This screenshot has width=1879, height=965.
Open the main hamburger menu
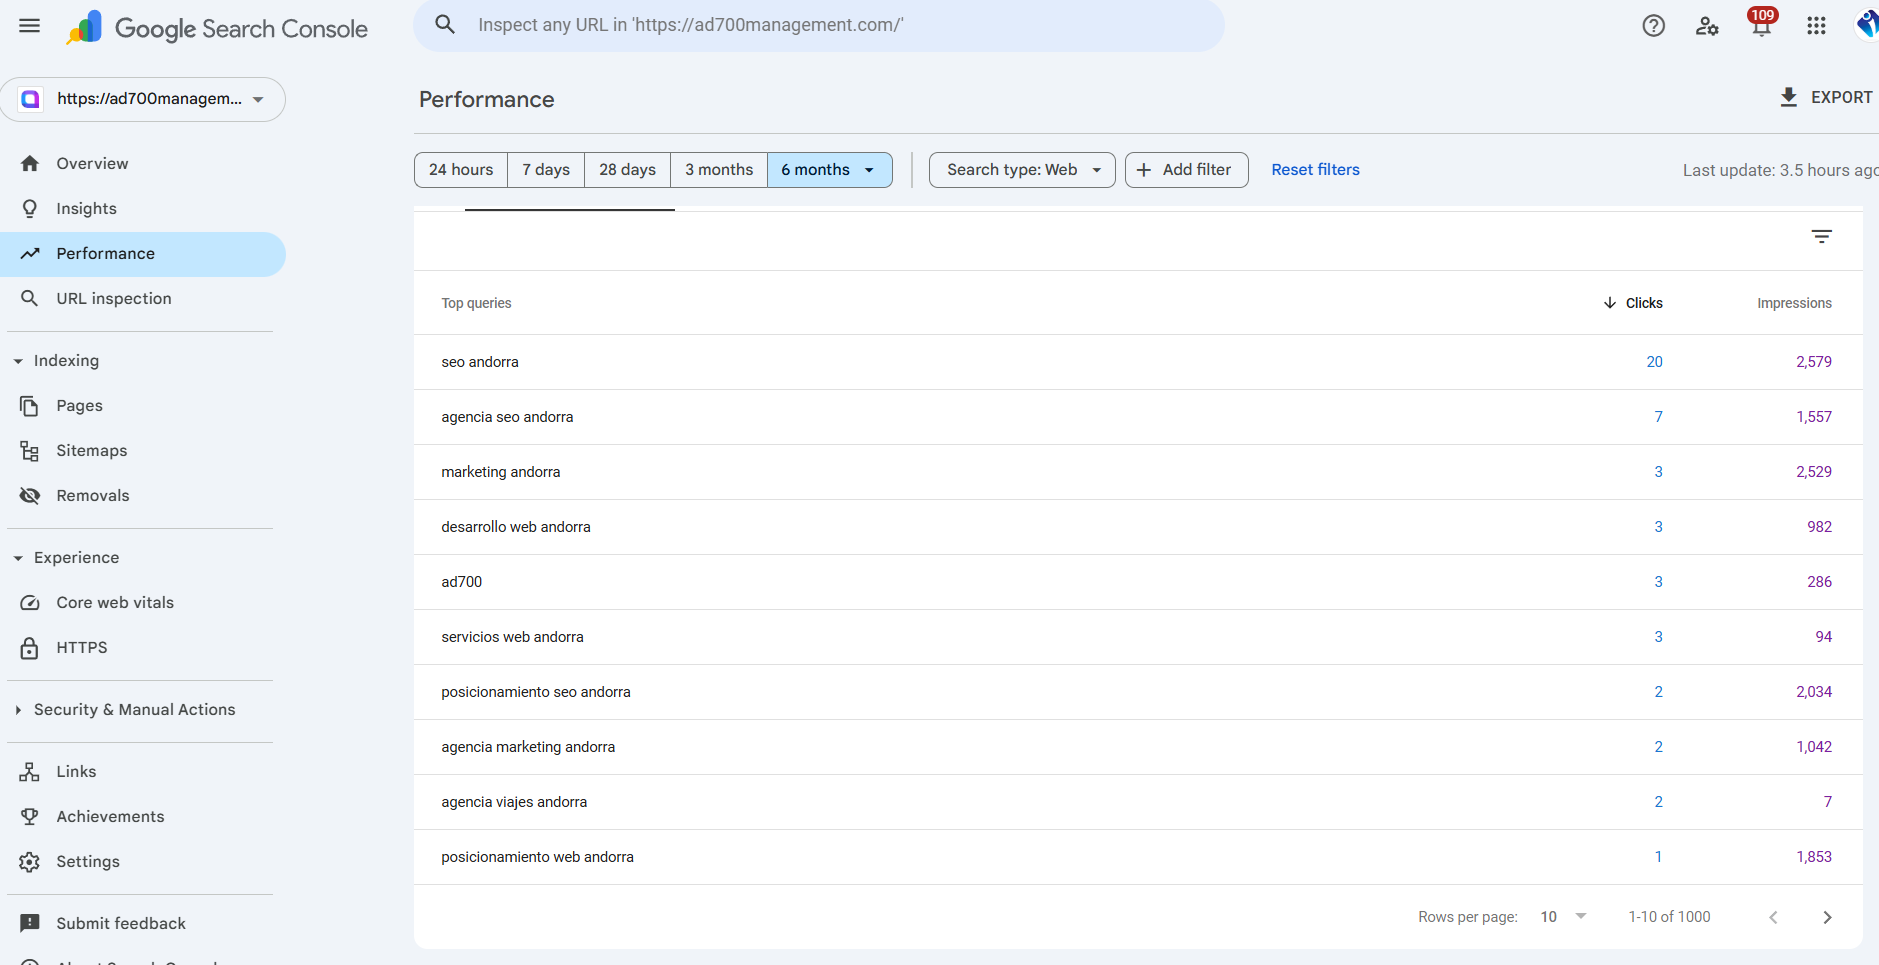[30, 26]
